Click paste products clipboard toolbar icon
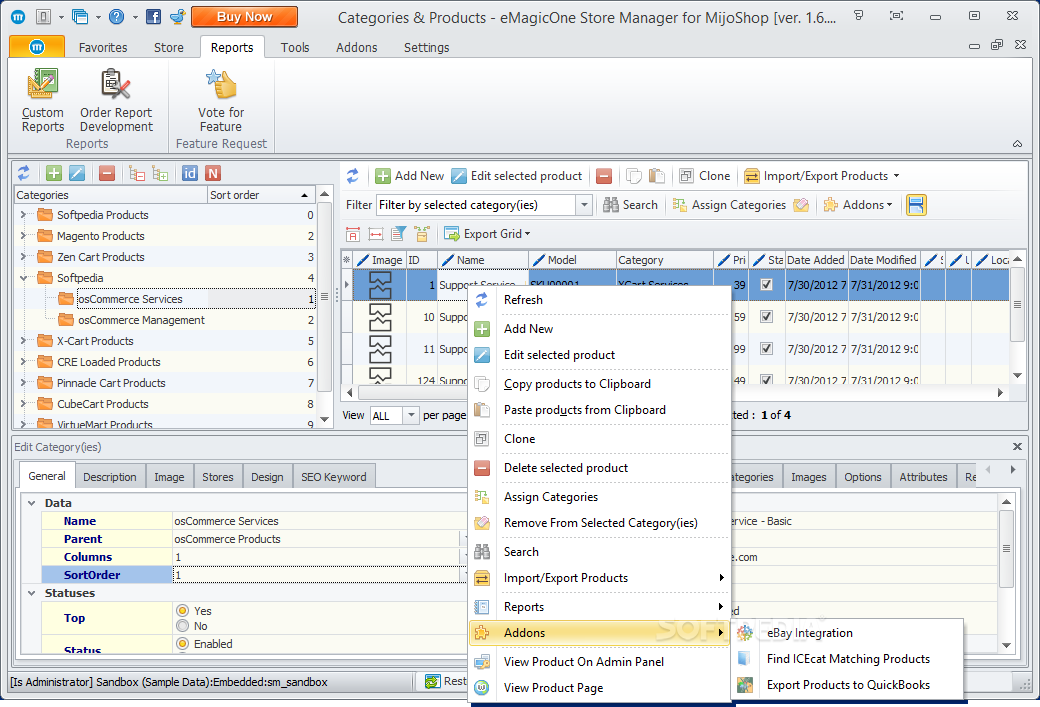The height and width of the screenshot is (707, 1040). [657, 176]
